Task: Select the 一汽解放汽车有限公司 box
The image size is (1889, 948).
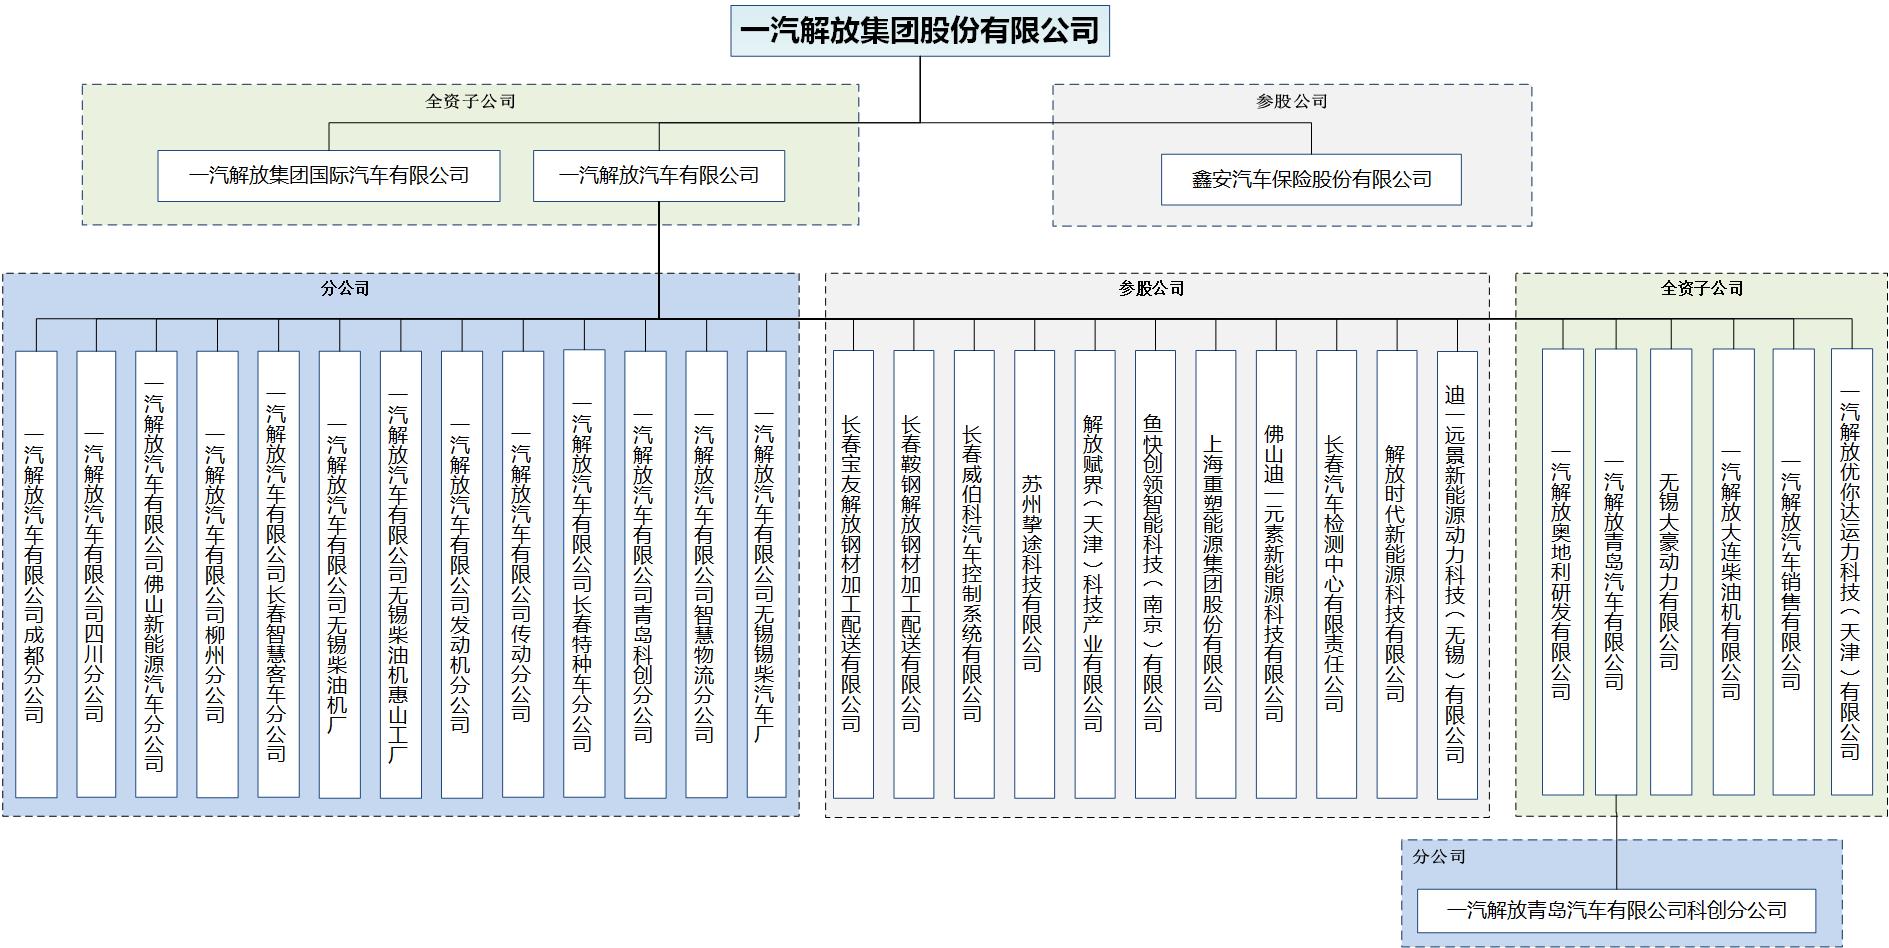Action: tap(658, 176)
